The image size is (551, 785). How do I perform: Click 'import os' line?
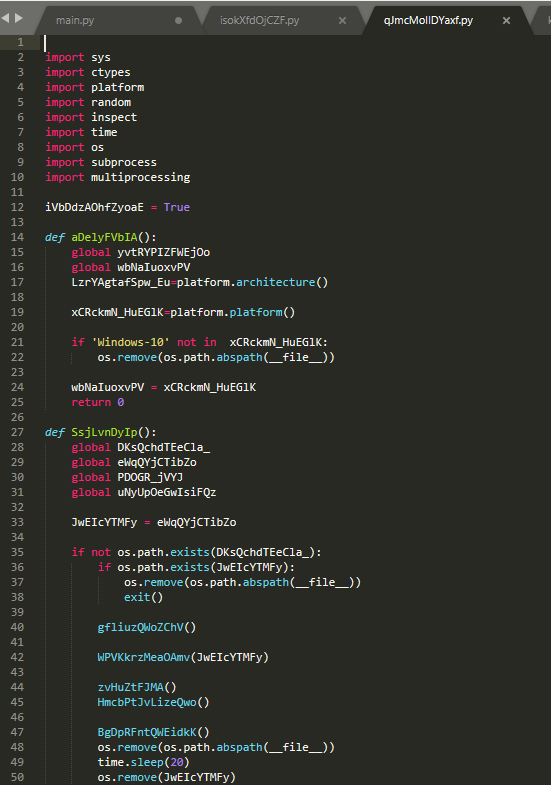point(75,147)
